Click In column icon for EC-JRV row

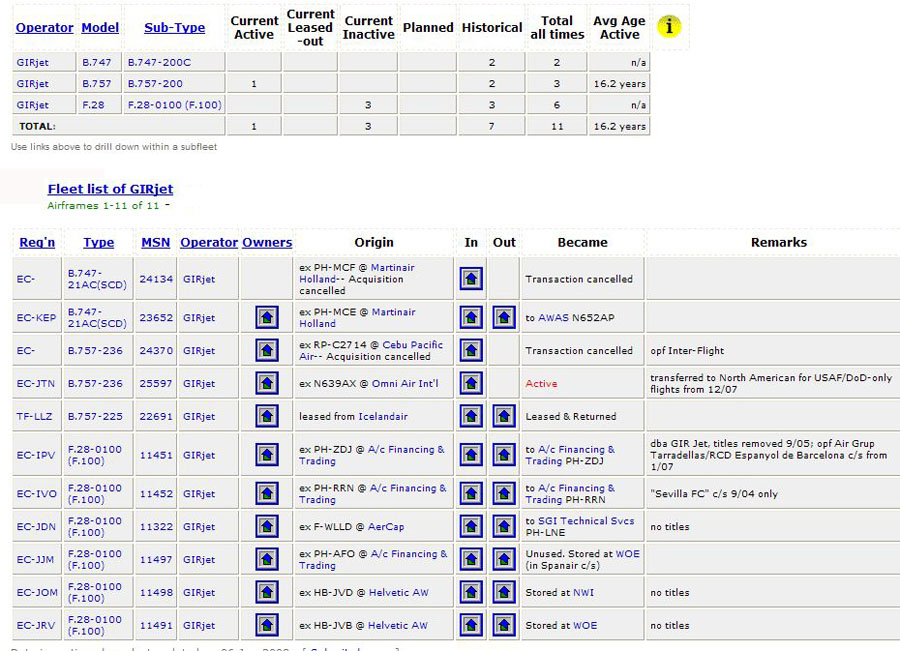[x=471, y=625]
